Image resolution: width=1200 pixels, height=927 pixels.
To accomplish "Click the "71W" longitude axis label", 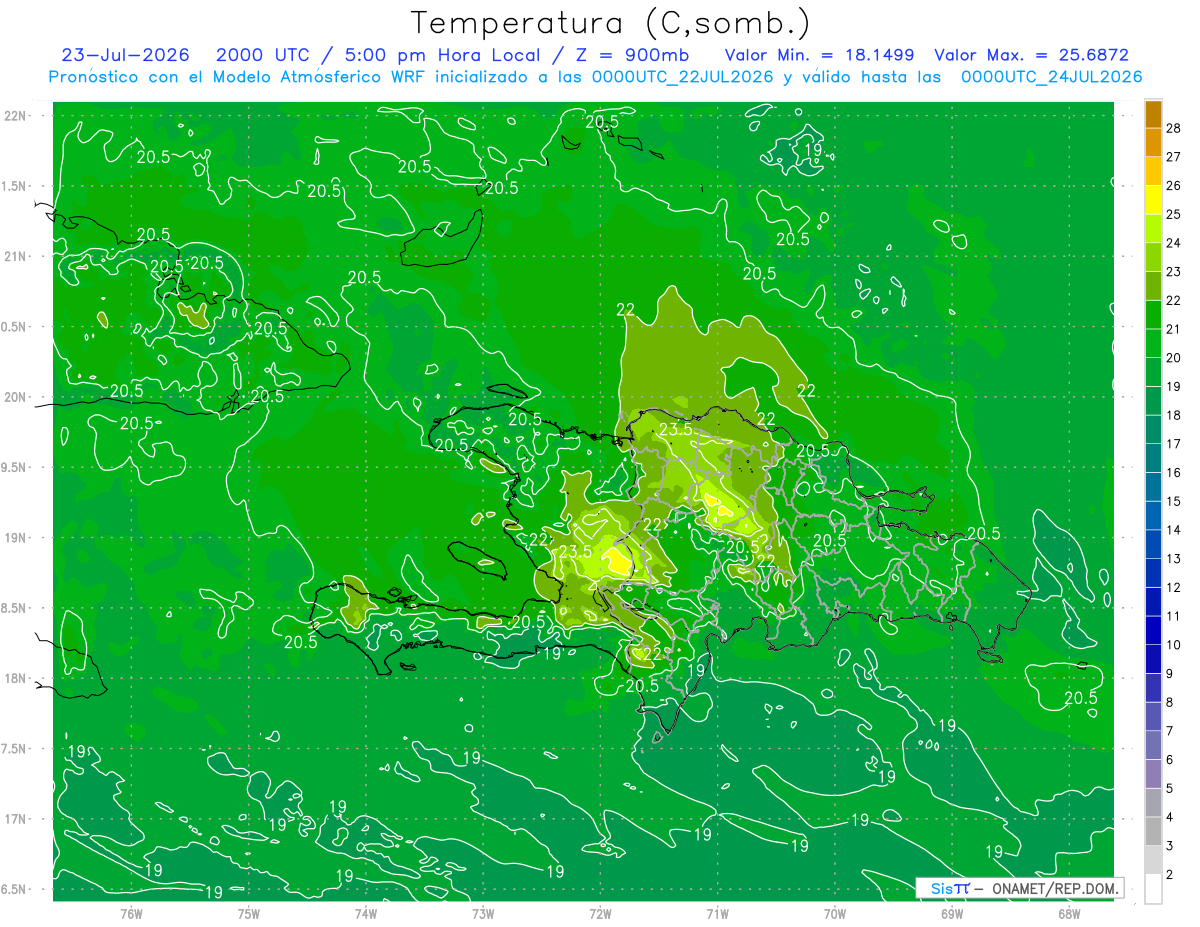I will pos(717,913).
